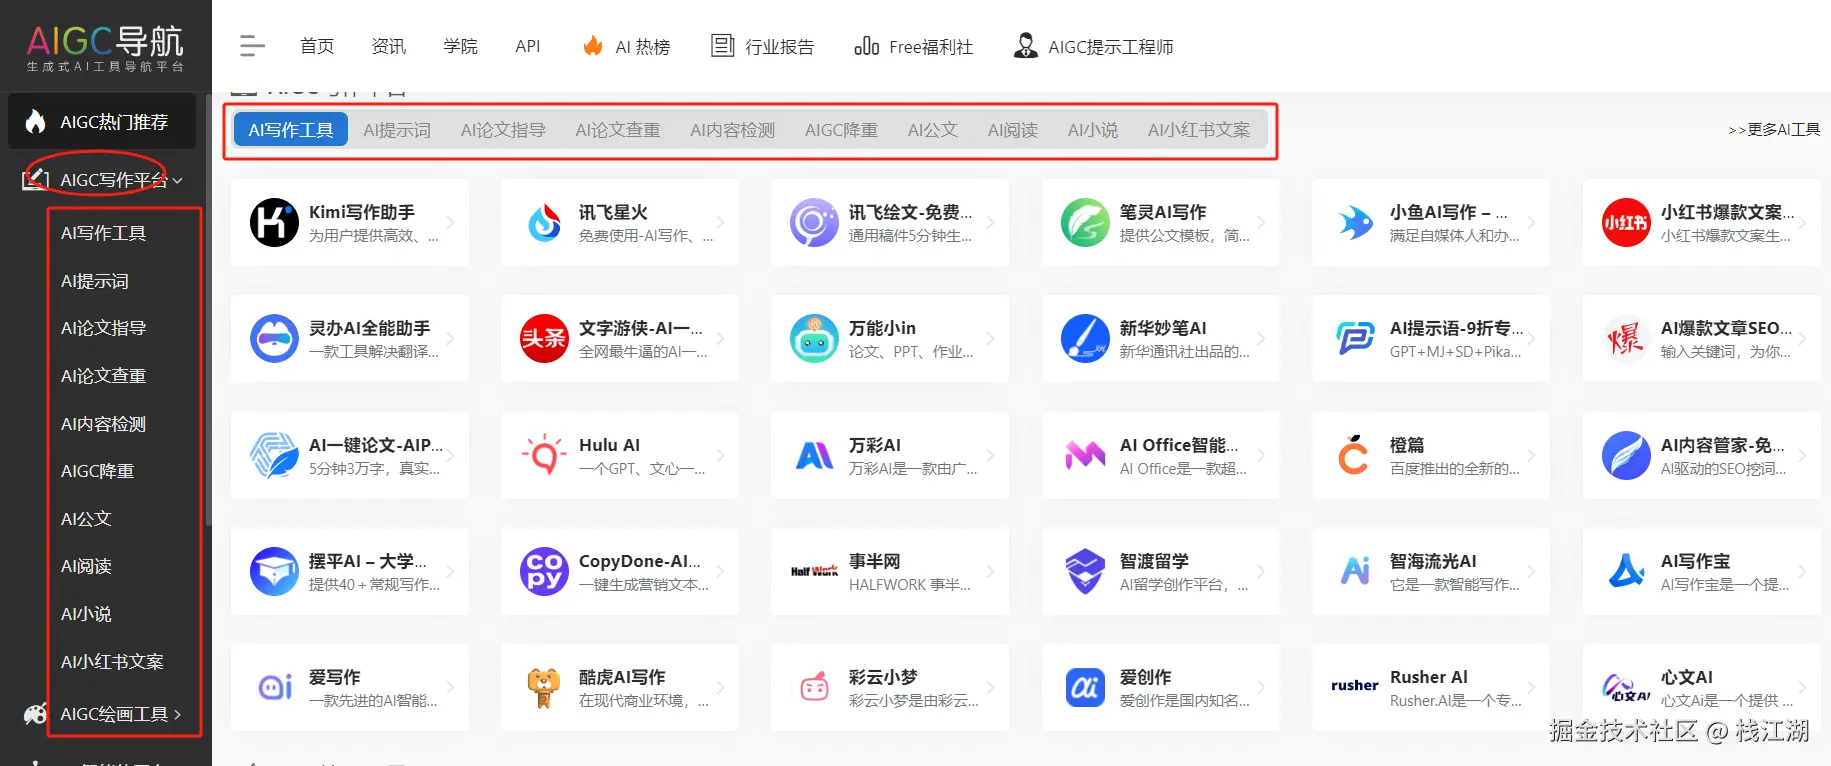Select AI小红书文案 in the sidebar
1831x766 pixels.
112,662
